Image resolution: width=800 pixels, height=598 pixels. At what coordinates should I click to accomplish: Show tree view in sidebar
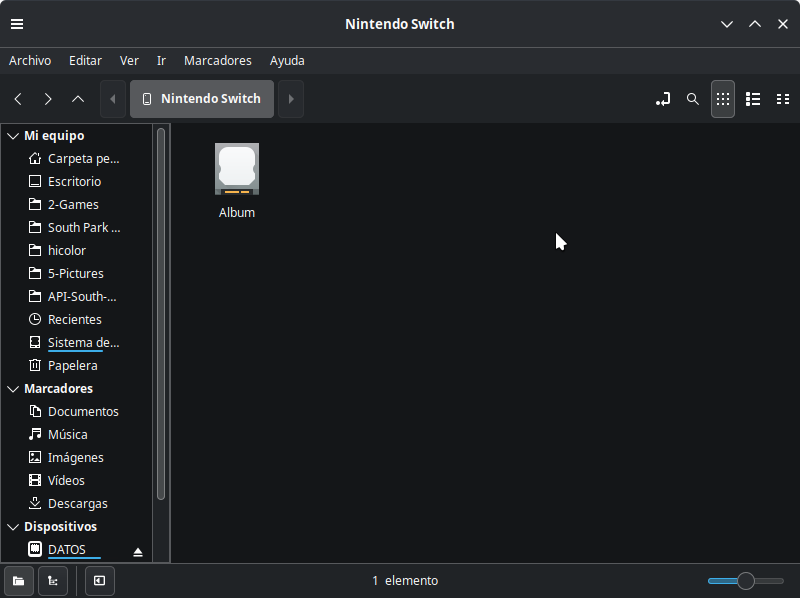click(x=53, y=581)
